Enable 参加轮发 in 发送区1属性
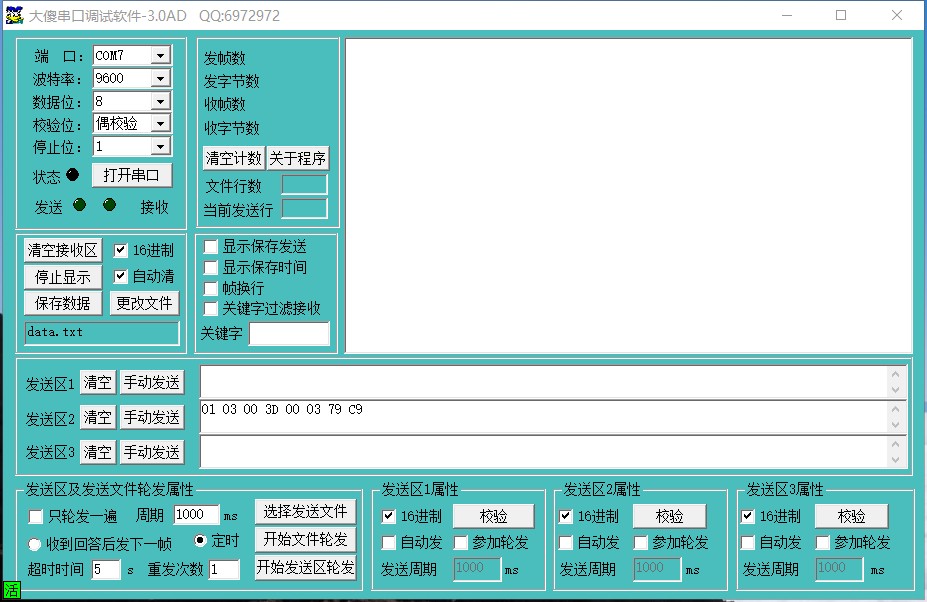The height and width of the screenshot is (602, 927). coord(461,542)
